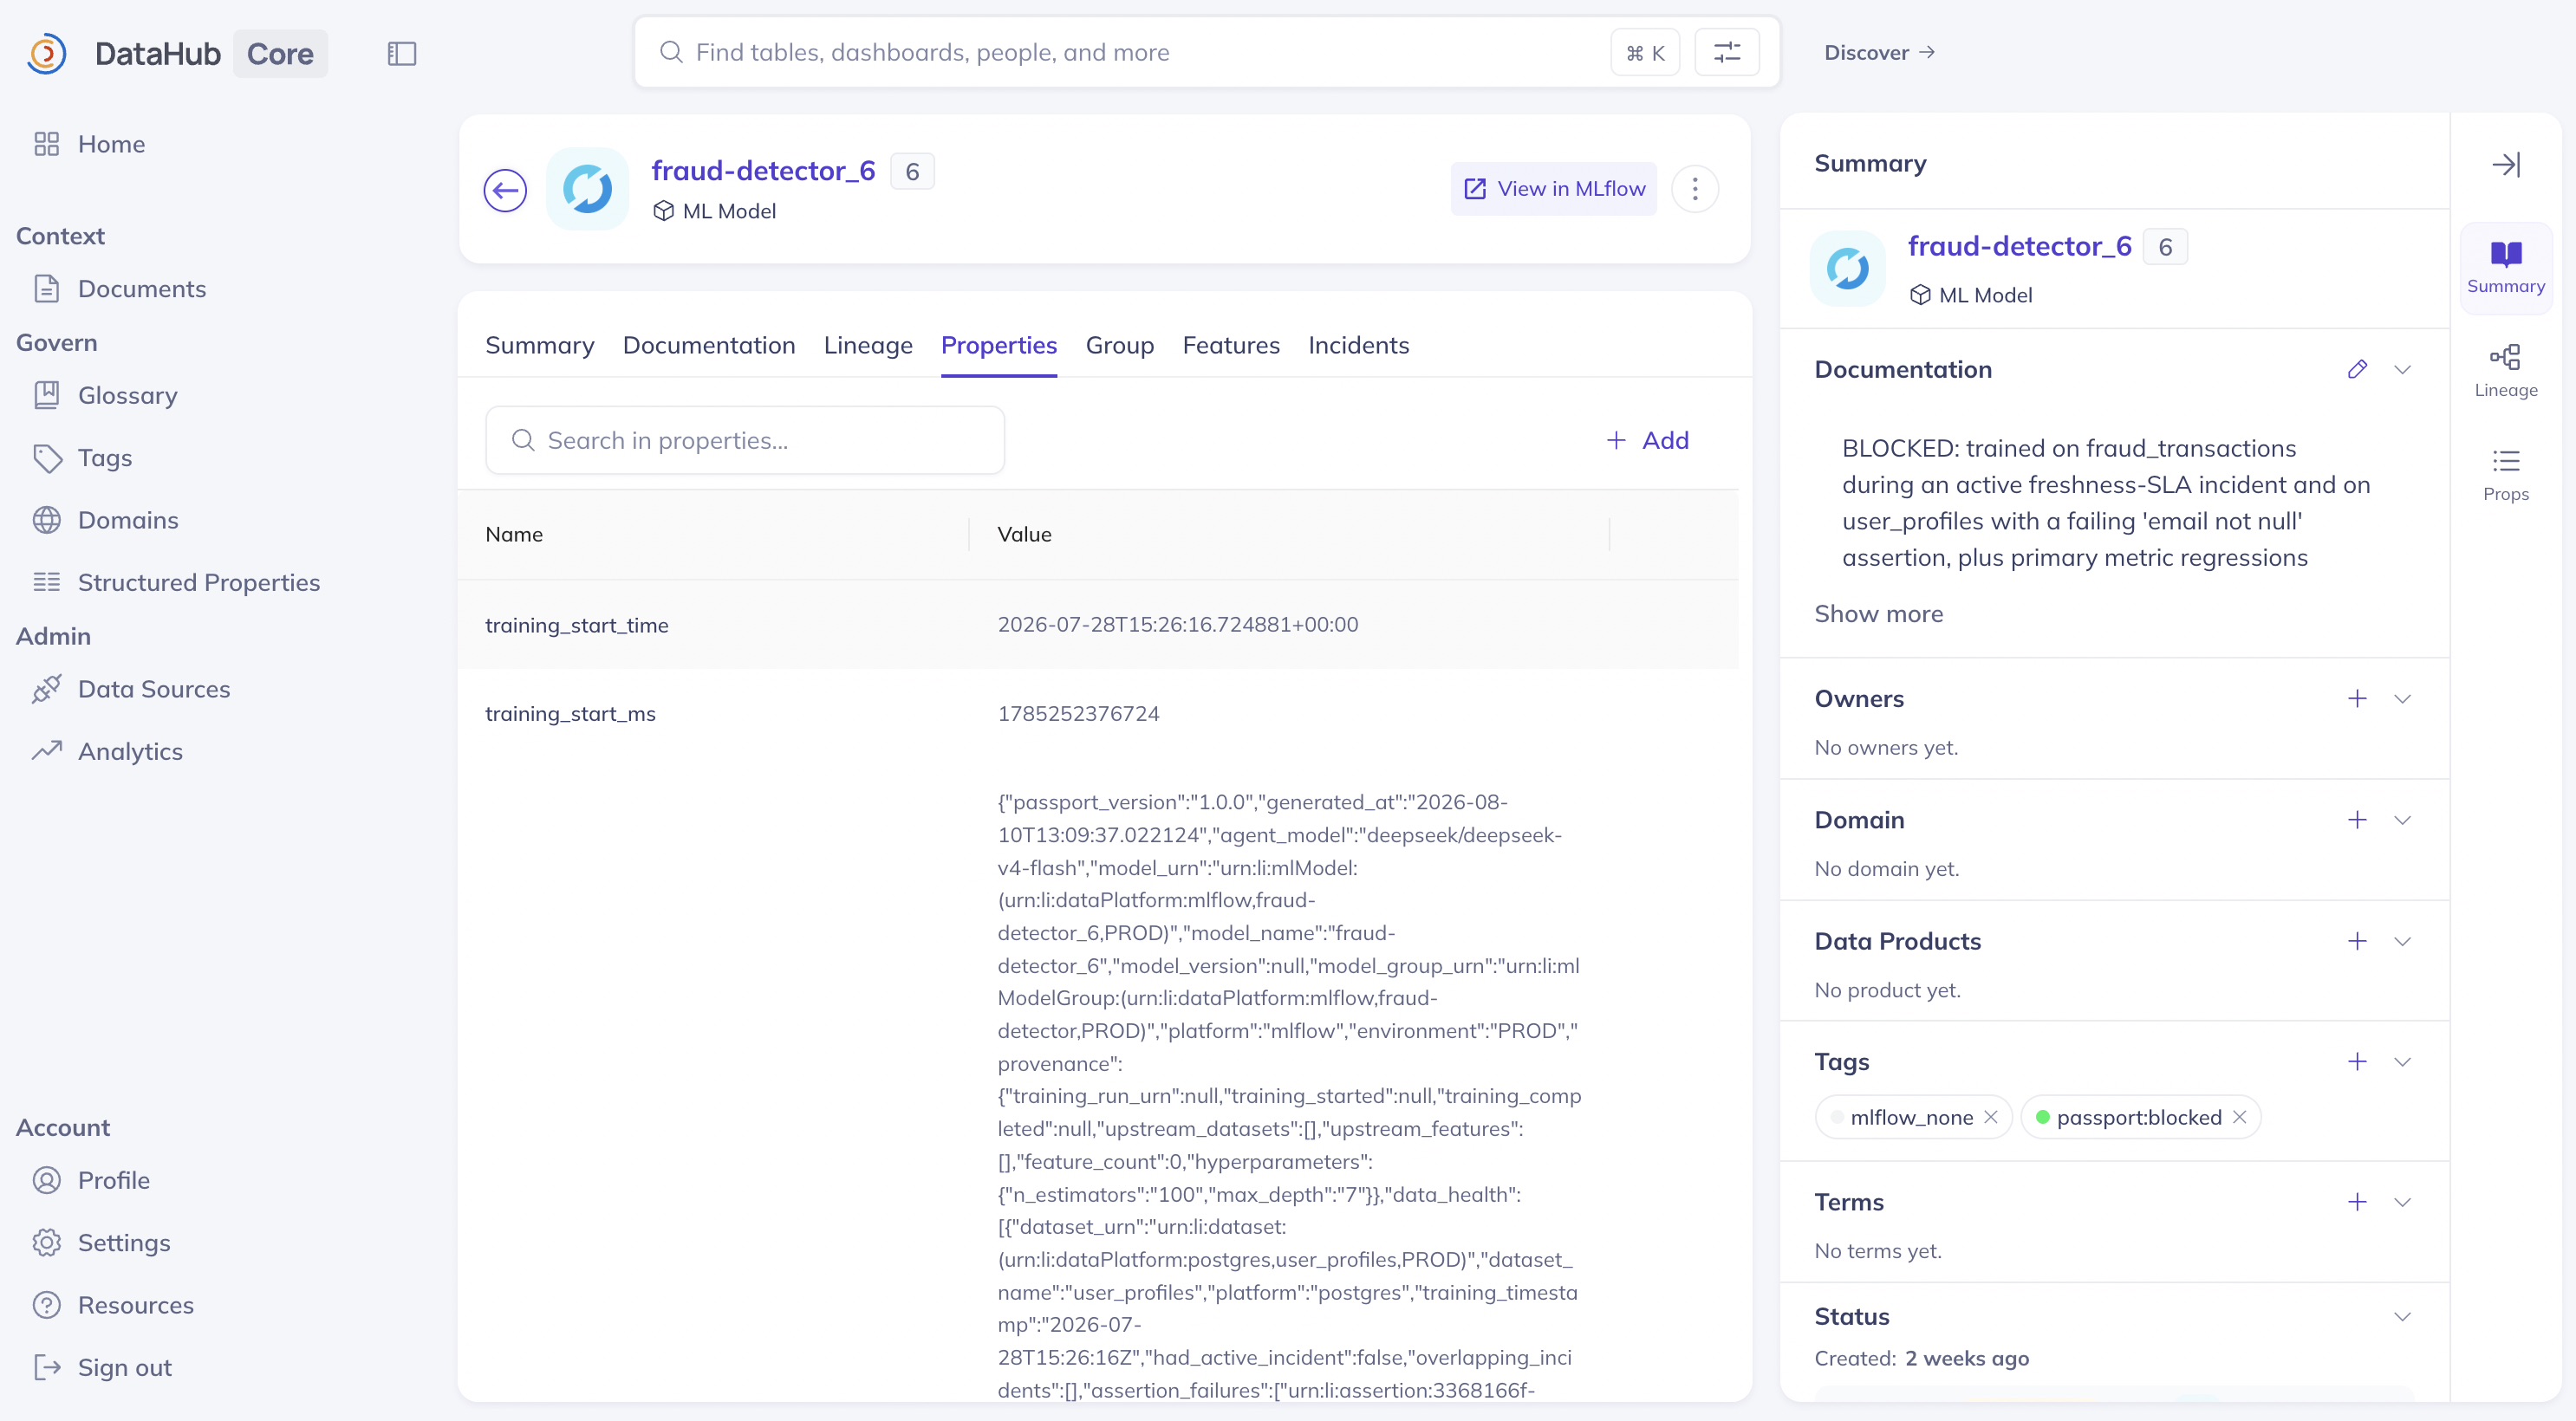Screen dimensions: 2576x1421
Task: Add a tag with the plus icon
Action: 2357,1062
